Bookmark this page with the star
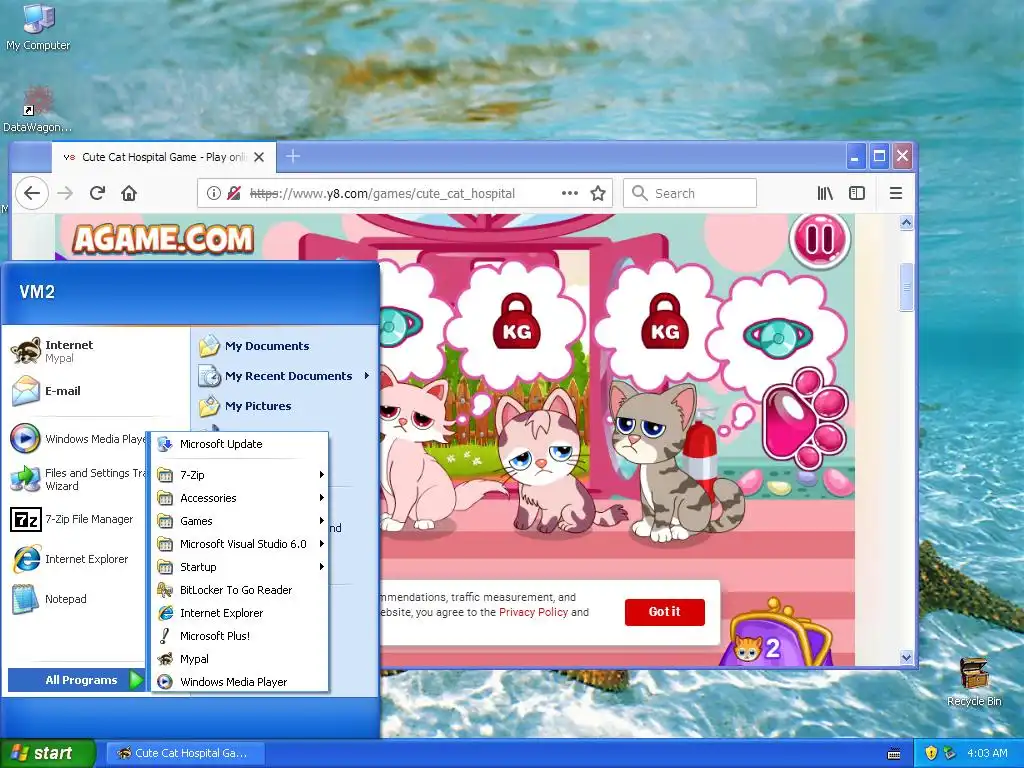 598,193
